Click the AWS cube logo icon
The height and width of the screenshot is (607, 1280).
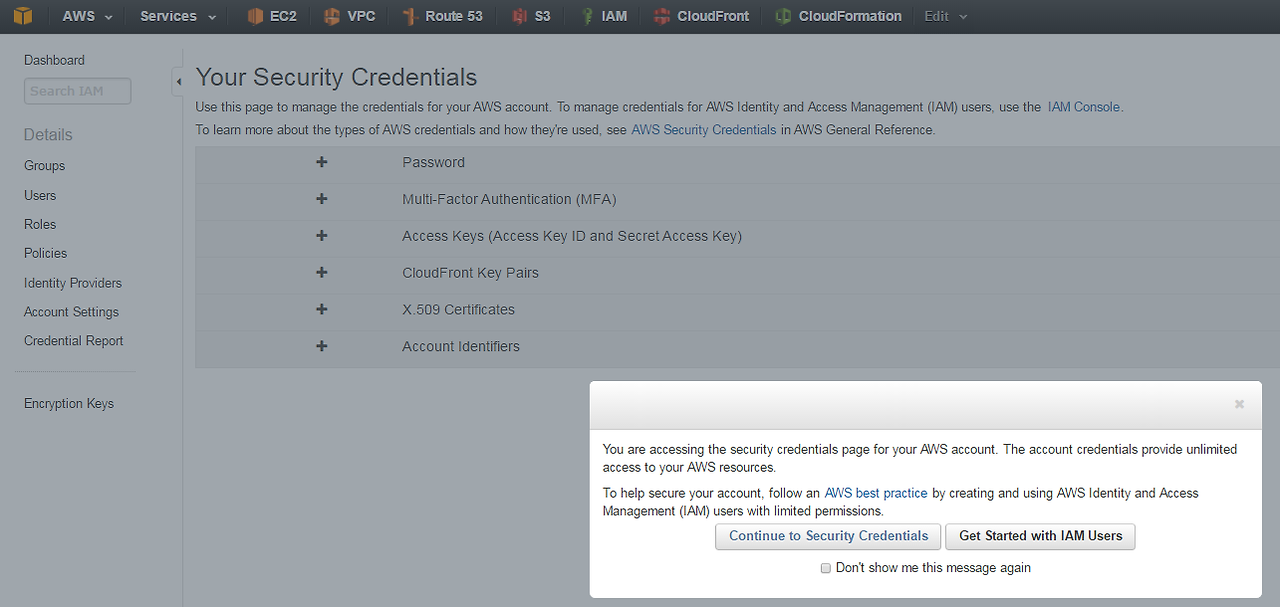coord(22,16)
